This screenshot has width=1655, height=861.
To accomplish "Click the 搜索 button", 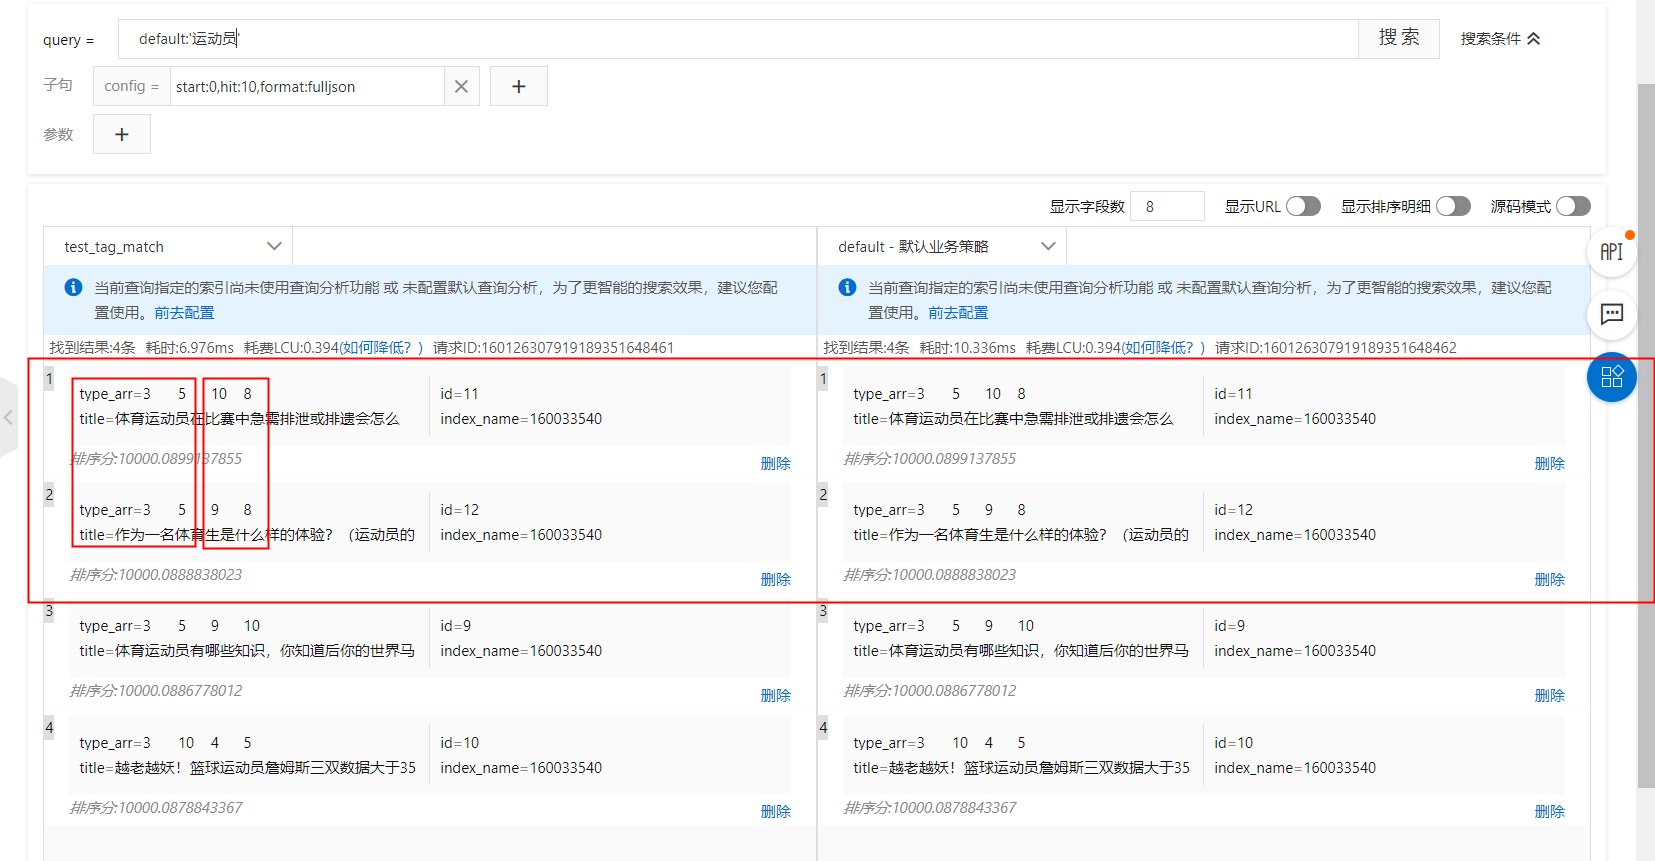I will pos(1399,38).
